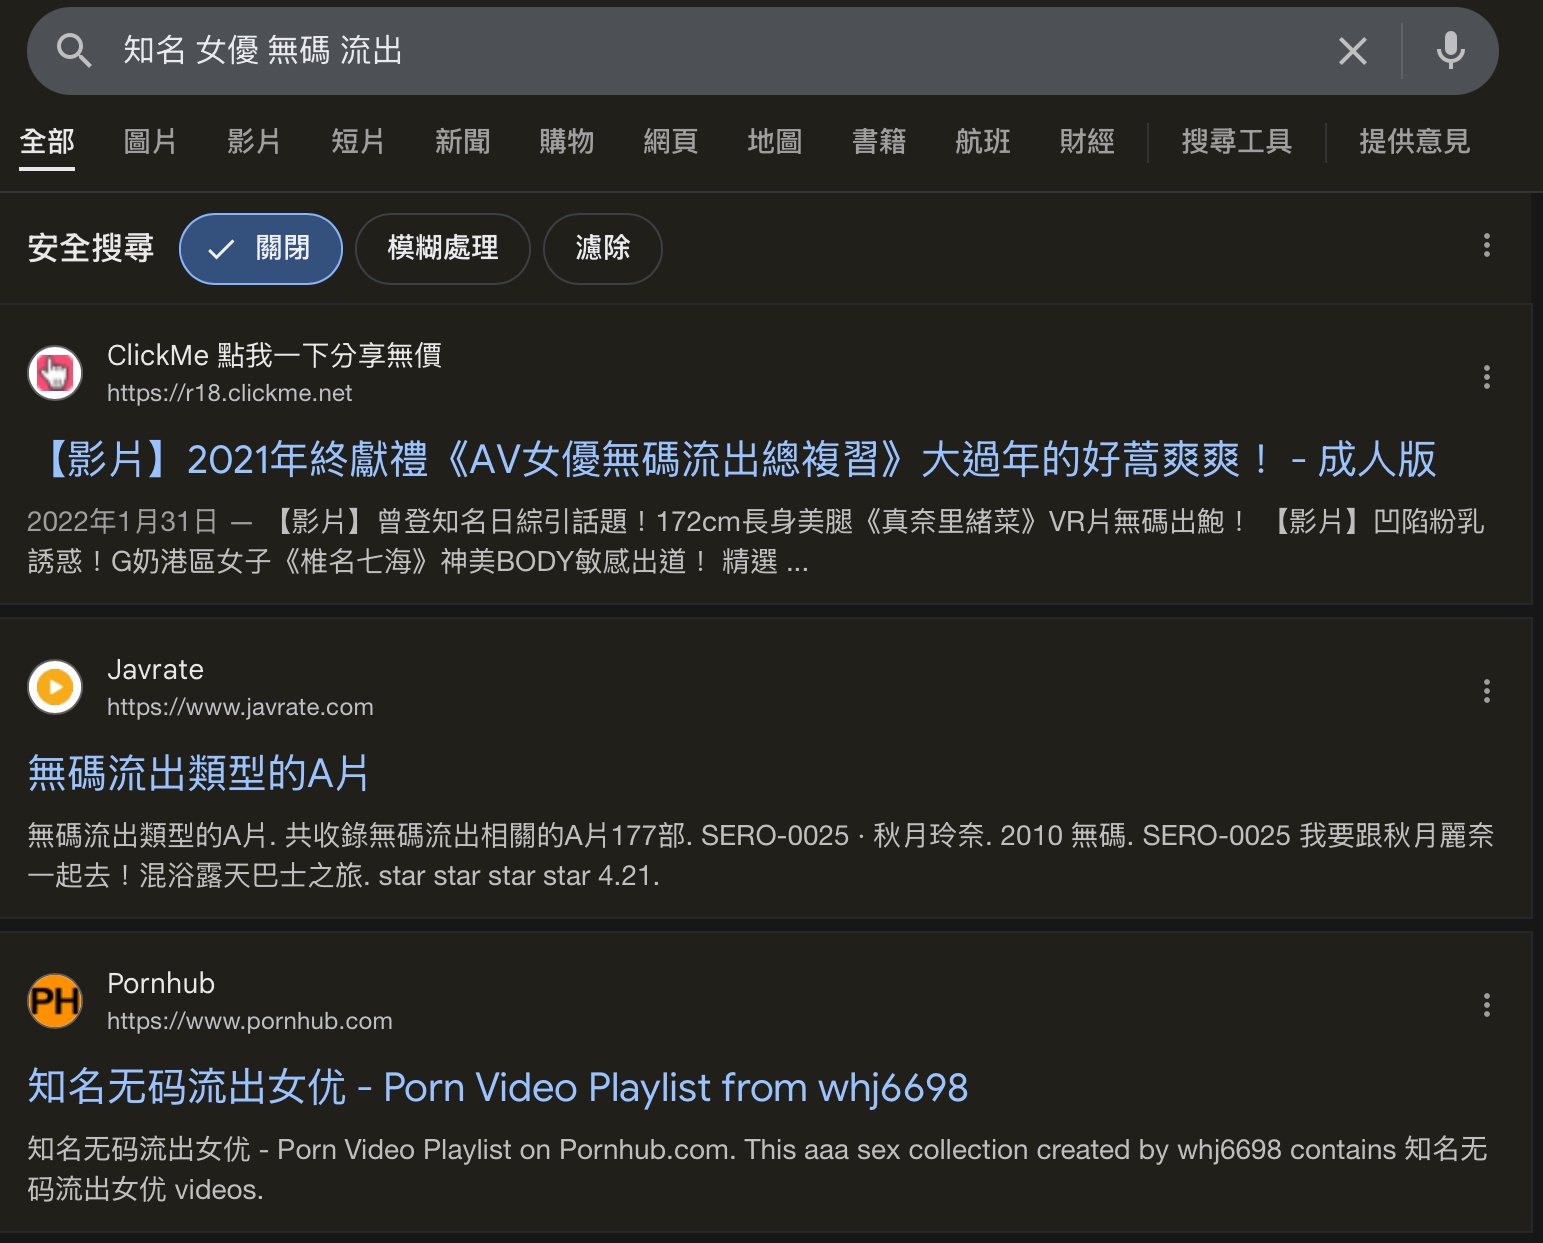The height and width of the screenshot is (1243, 1543).
Task: Click the Javrate site name text
Action: (155, 669)
